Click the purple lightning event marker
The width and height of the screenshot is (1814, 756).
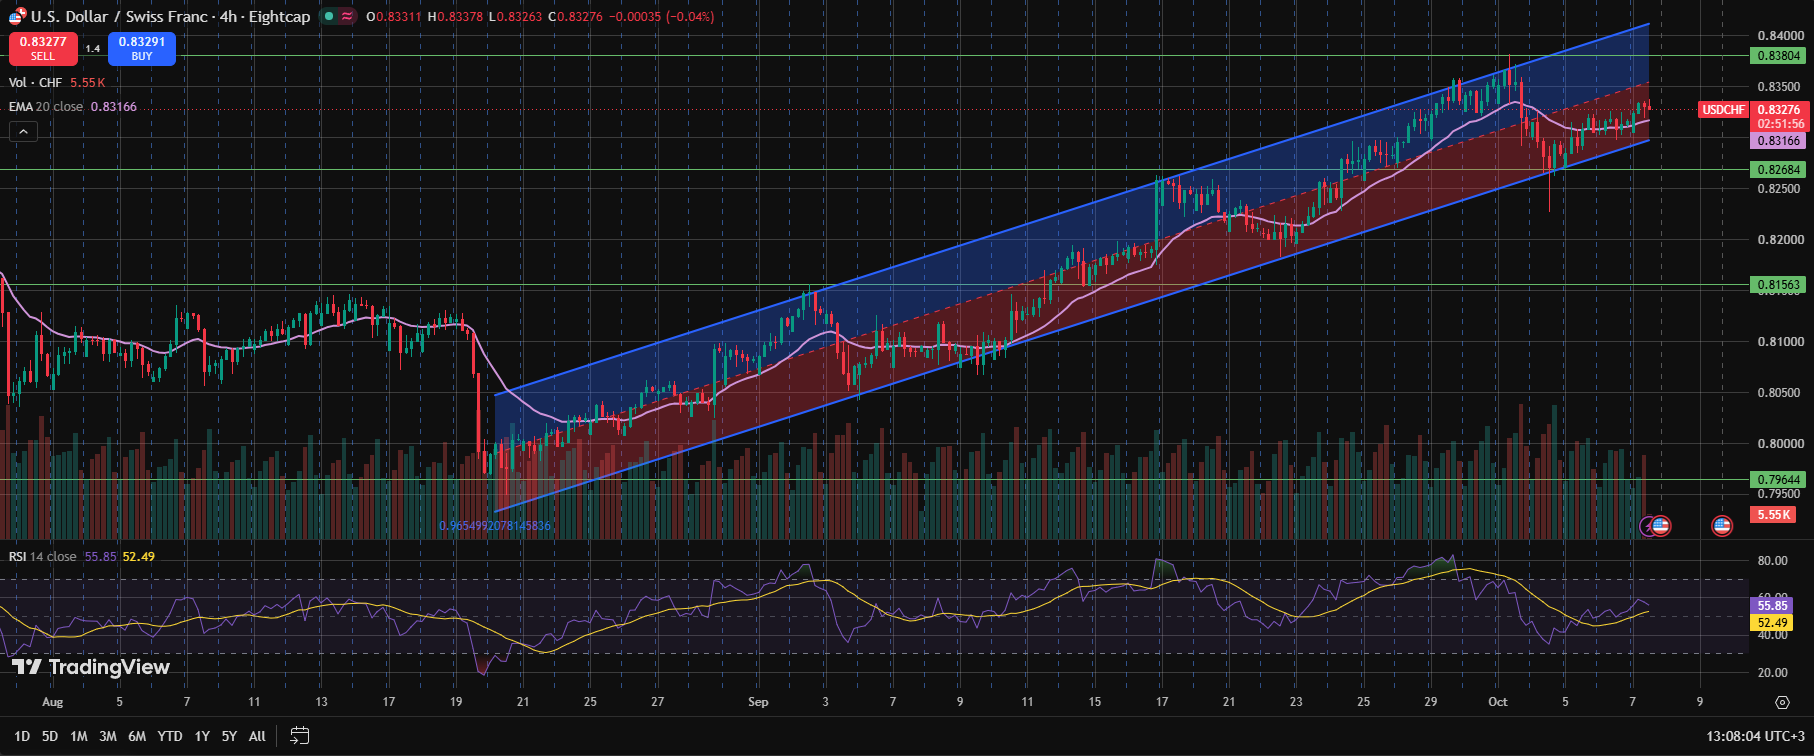click(x=1646, y=525)
